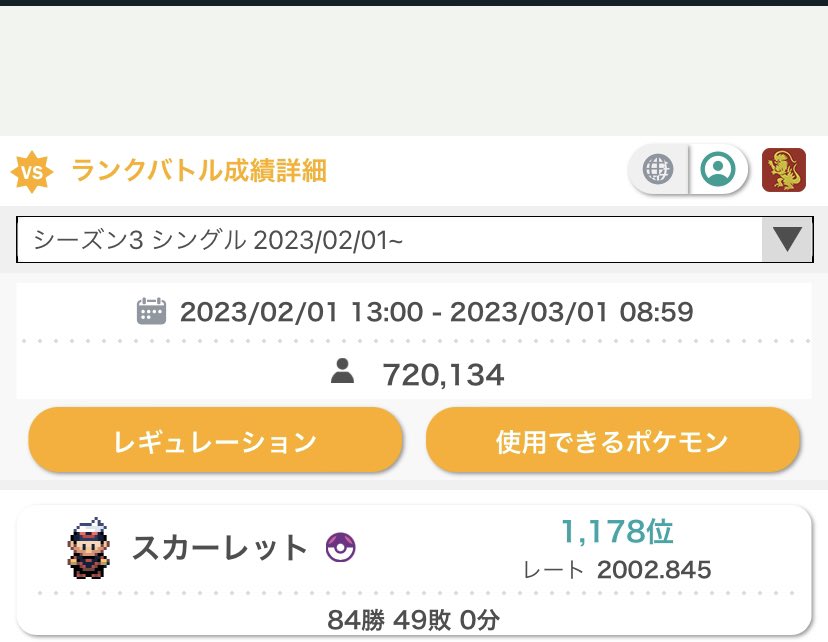This screenshot has height=642, width=828.
Task: Switch to personal profile view toggle
Action: [718, 169]
